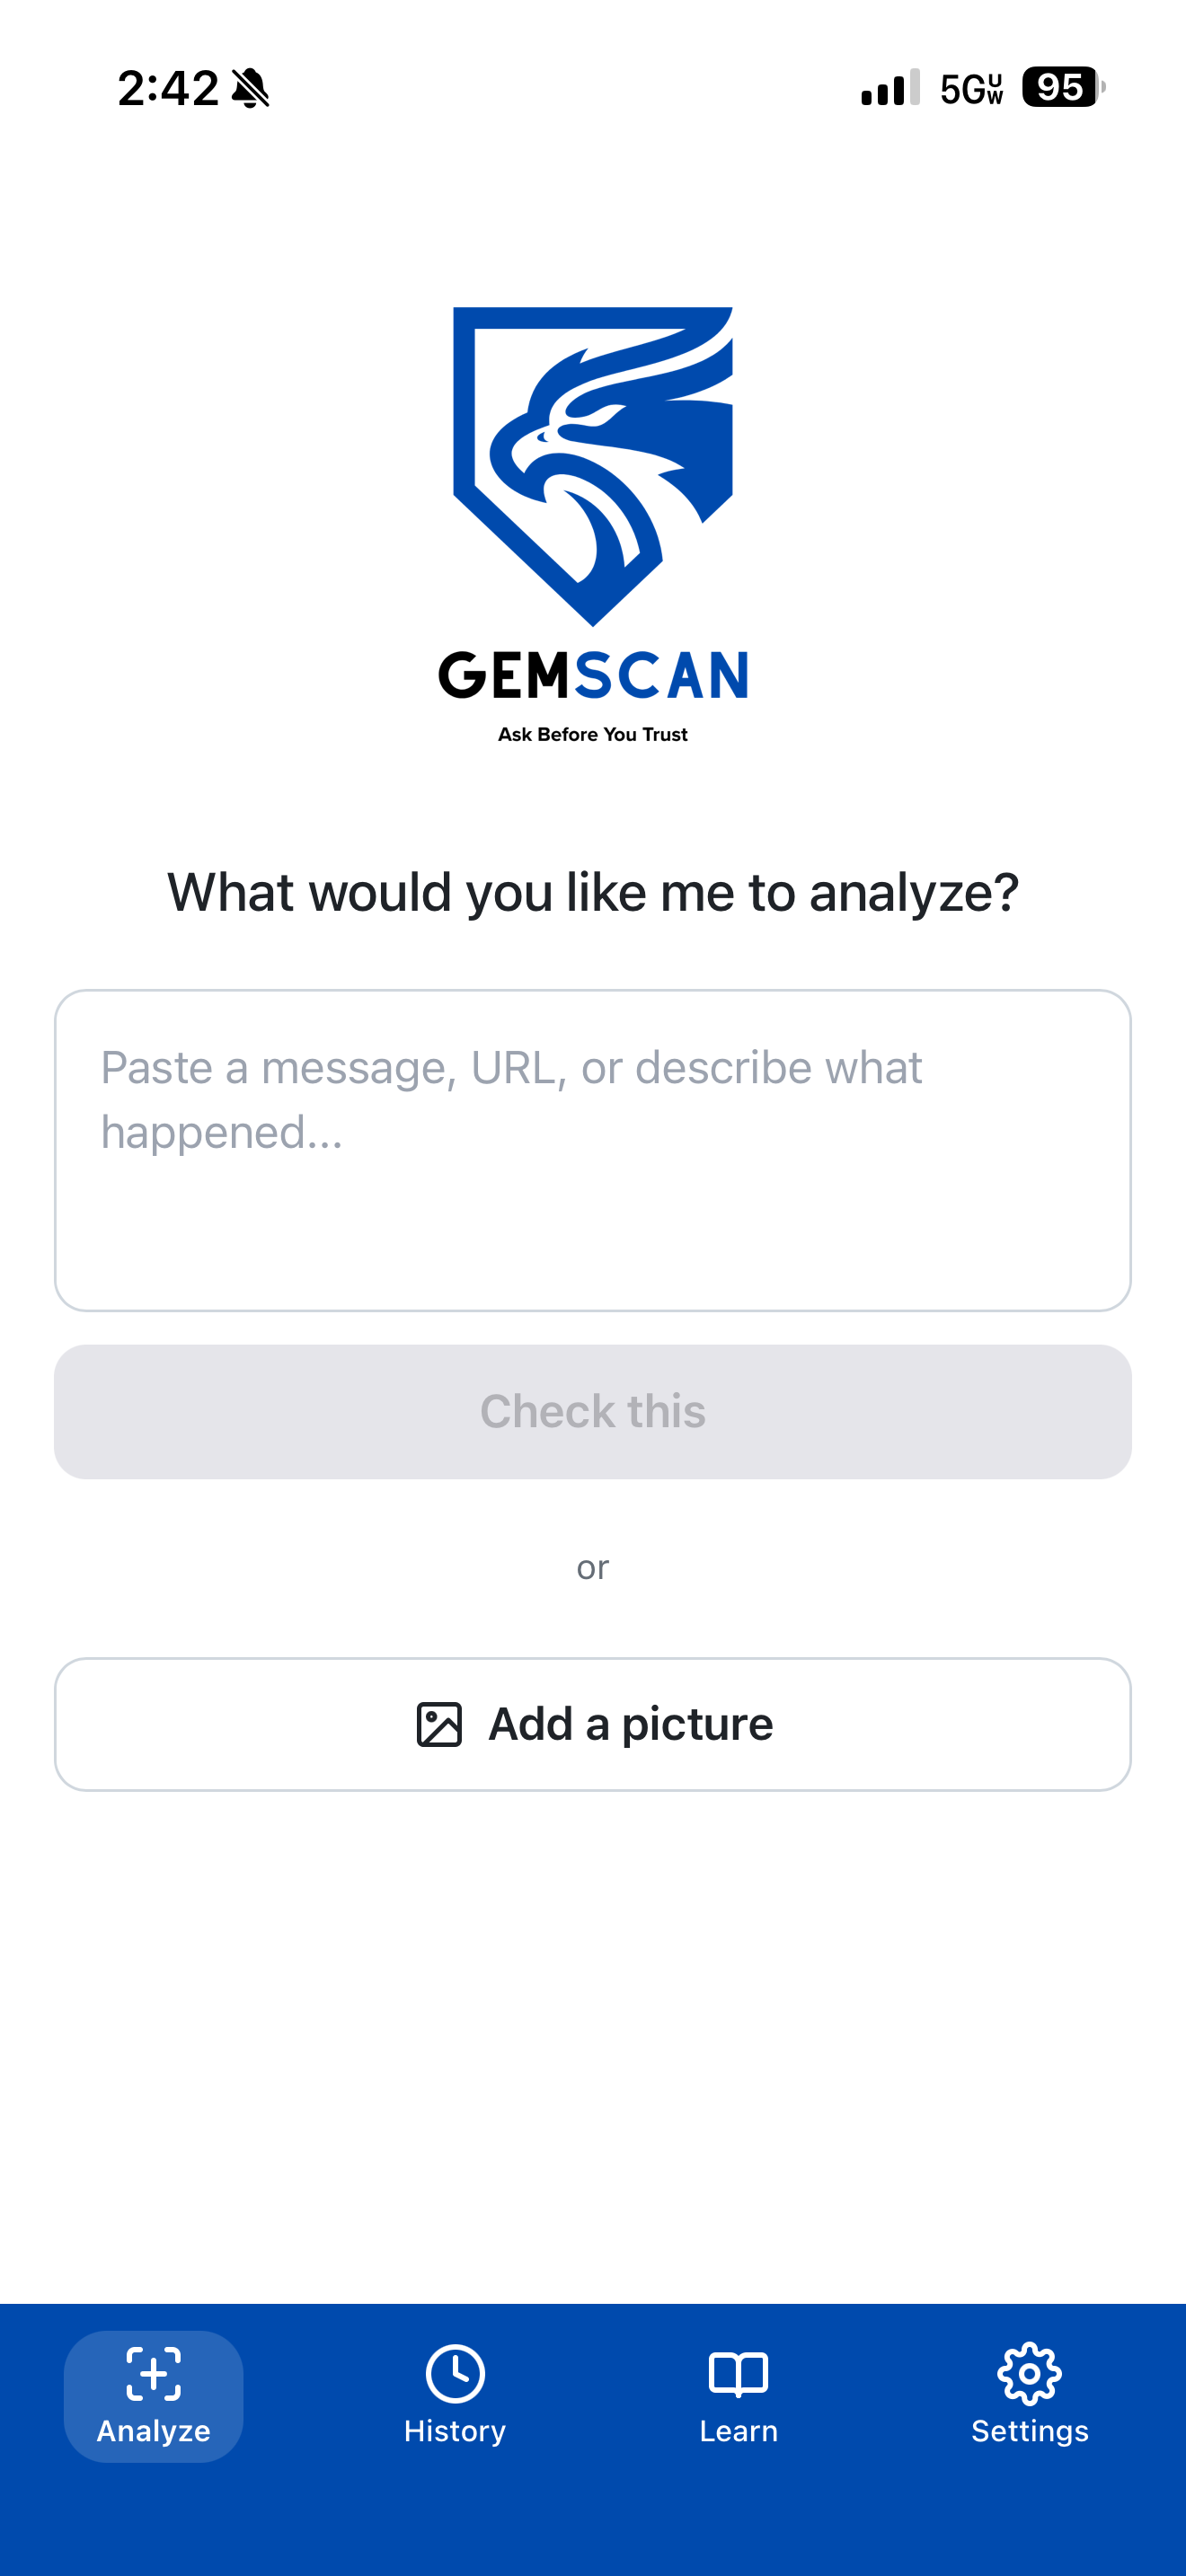Screen dimensions: 1186x2576
Task: Tap the GEMSCAN wordmark text
Action: click(593, 675)
